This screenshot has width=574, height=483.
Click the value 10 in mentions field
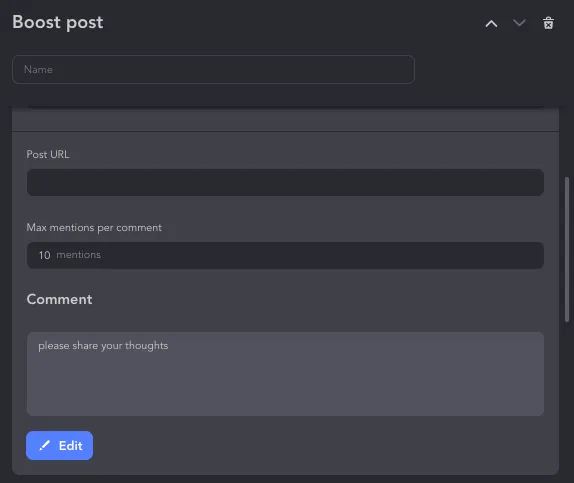44,255
